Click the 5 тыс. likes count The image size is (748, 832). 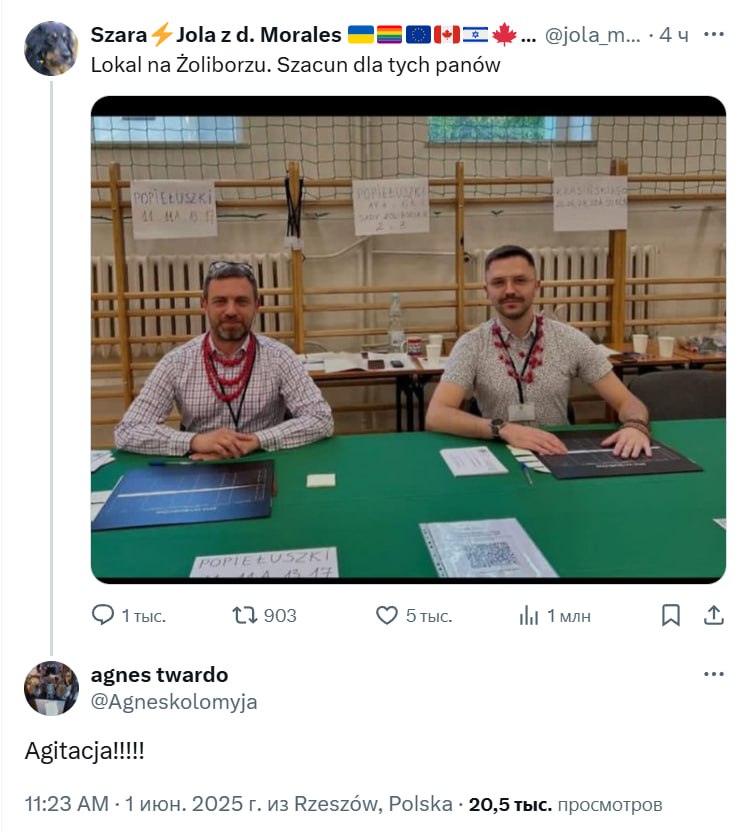point(429,616)
